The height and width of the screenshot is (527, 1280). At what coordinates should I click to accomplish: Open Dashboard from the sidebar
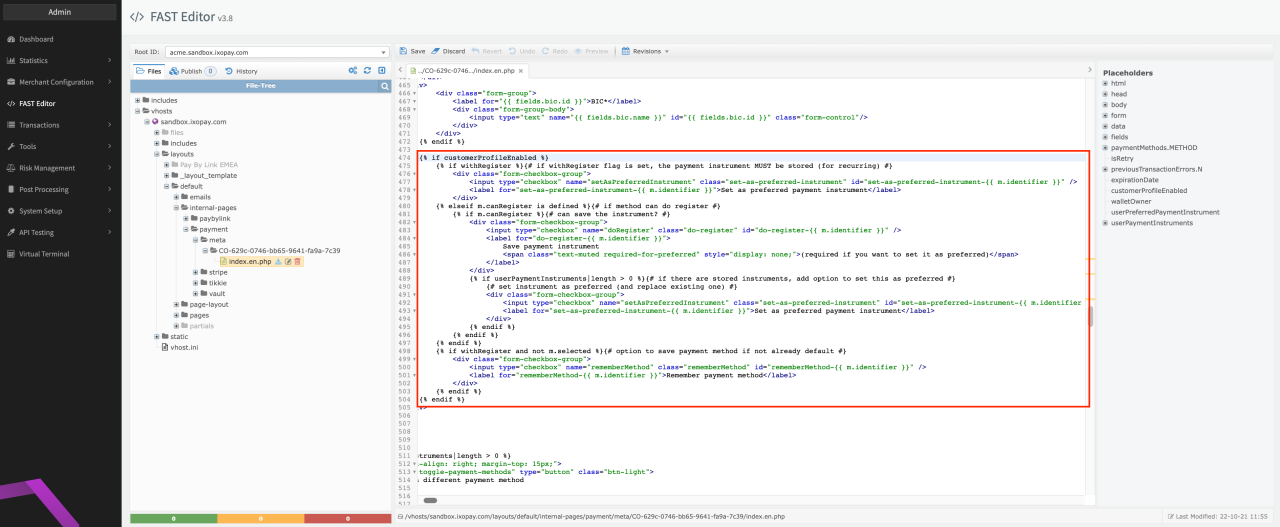pos(36,39)
